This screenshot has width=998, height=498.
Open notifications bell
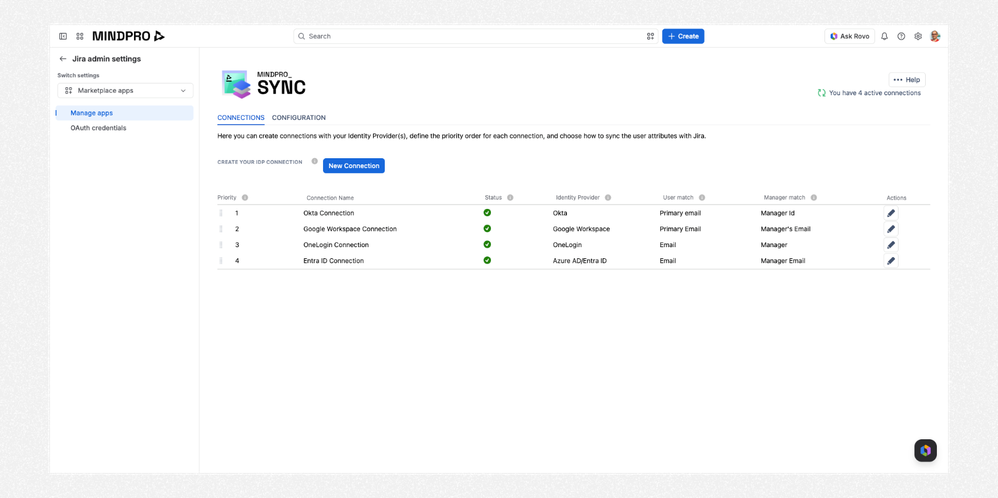point(884,36)
